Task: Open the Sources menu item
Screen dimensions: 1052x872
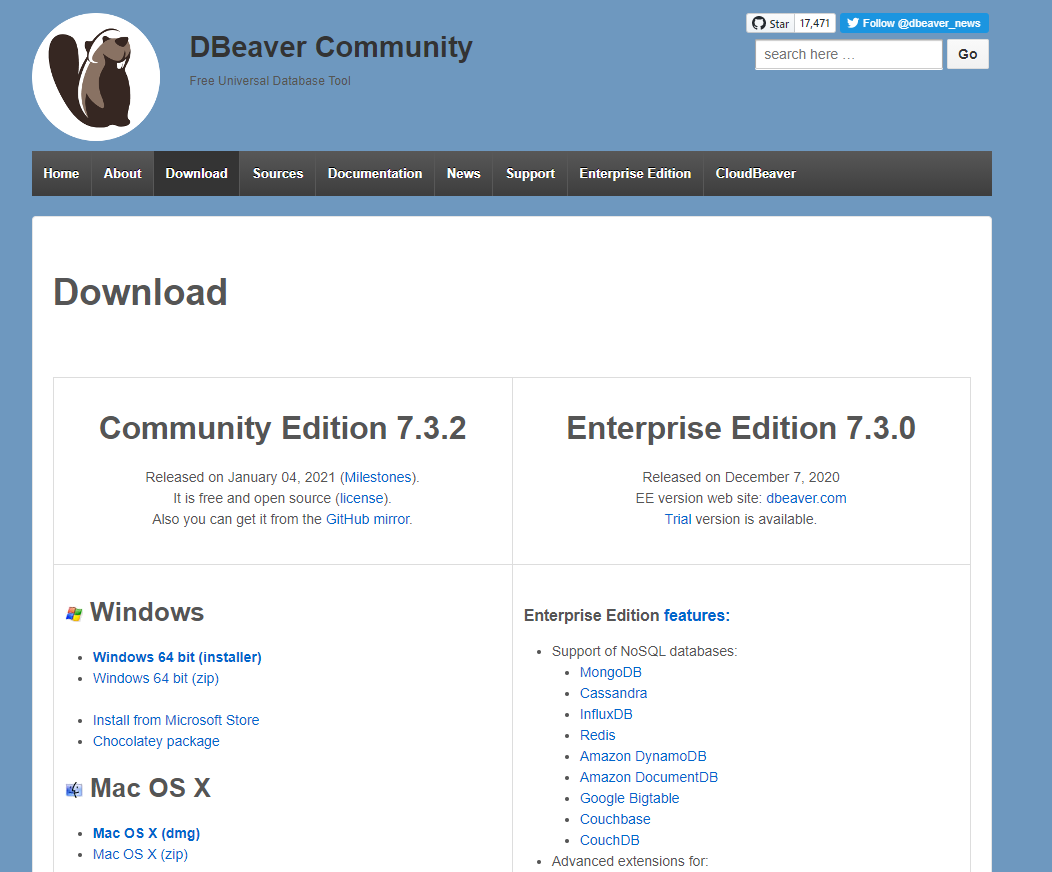Action: 278,174
